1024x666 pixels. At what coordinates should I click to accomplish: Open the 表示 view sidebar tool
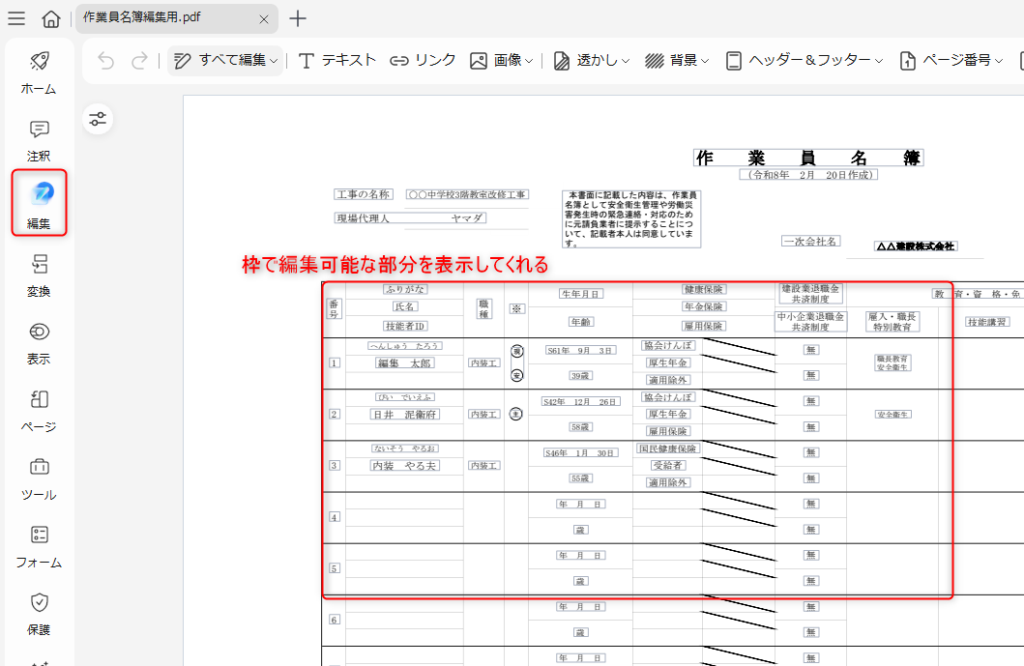(x=39, y=341)
